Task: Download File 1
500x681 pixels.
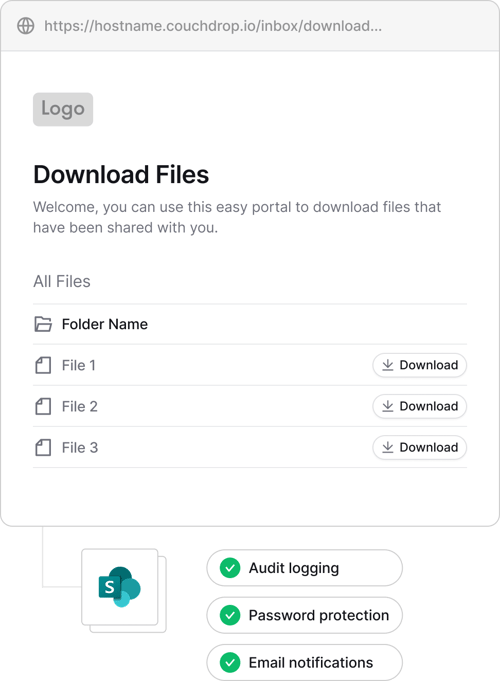Action: coord(420,365)
